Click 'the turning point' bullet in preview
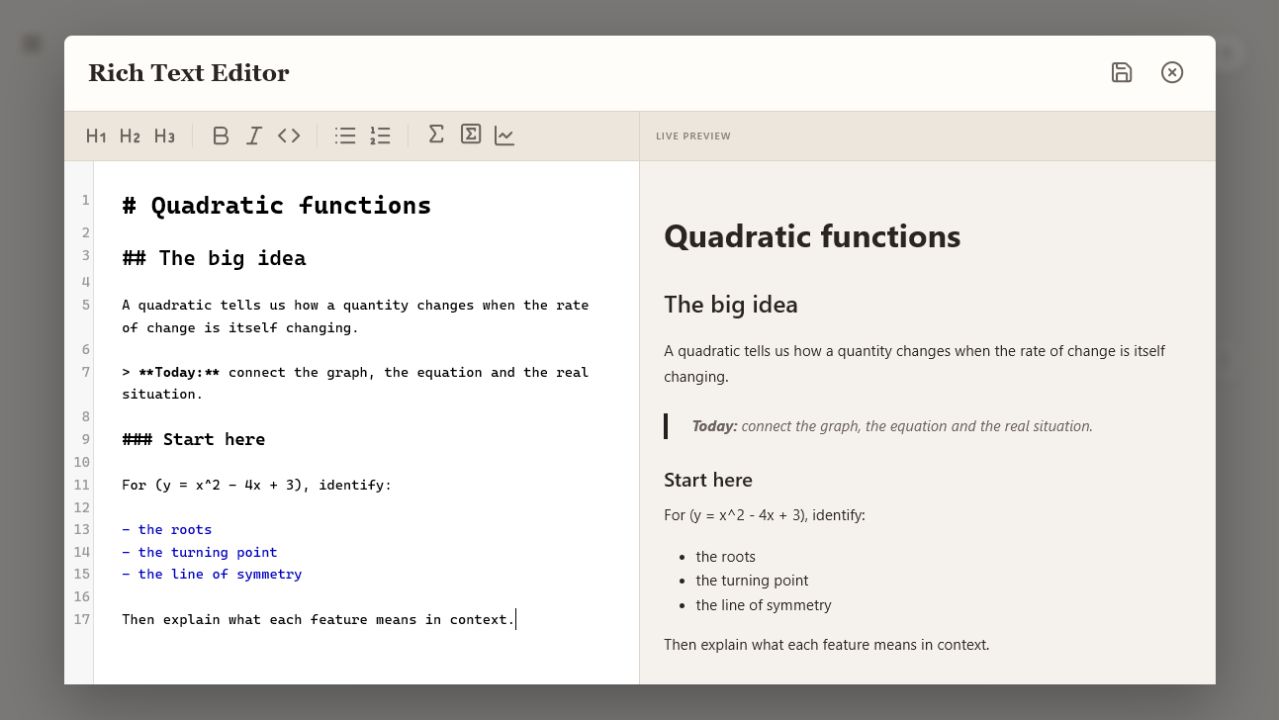1279x720 pixels. pyautogui.click(x=752, y=581)
